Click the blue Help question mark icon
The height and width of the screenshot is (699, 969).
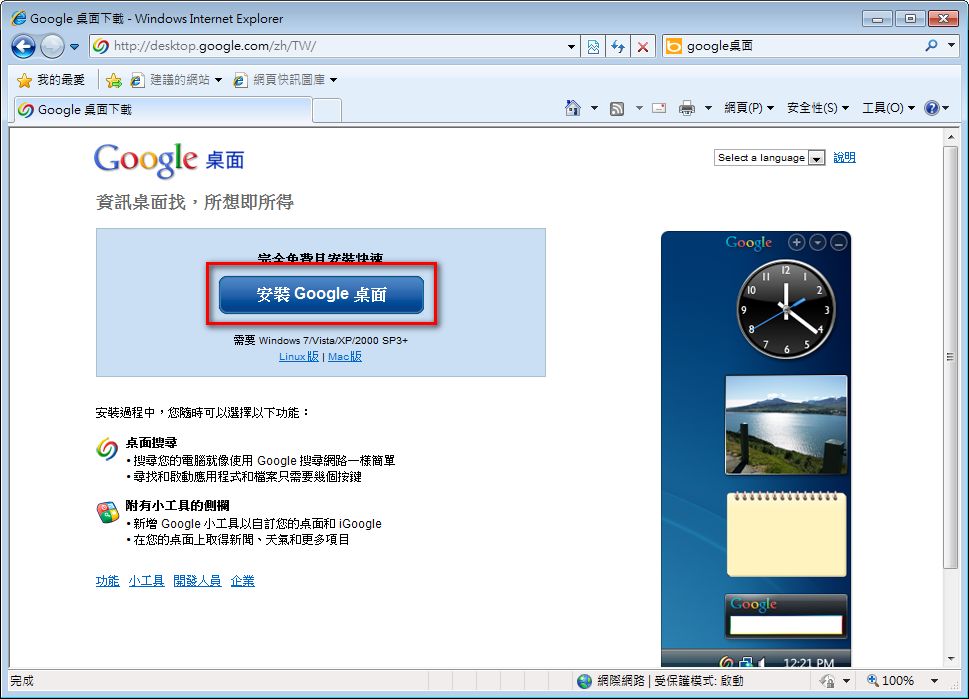coord(931,108)
